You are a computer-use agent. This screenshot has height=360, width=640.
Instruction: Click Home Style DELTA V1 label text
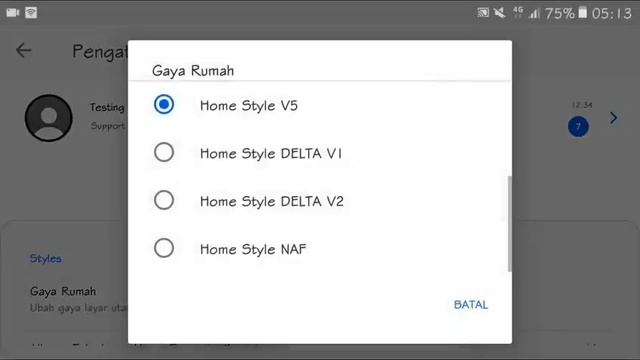click(271, 153)
